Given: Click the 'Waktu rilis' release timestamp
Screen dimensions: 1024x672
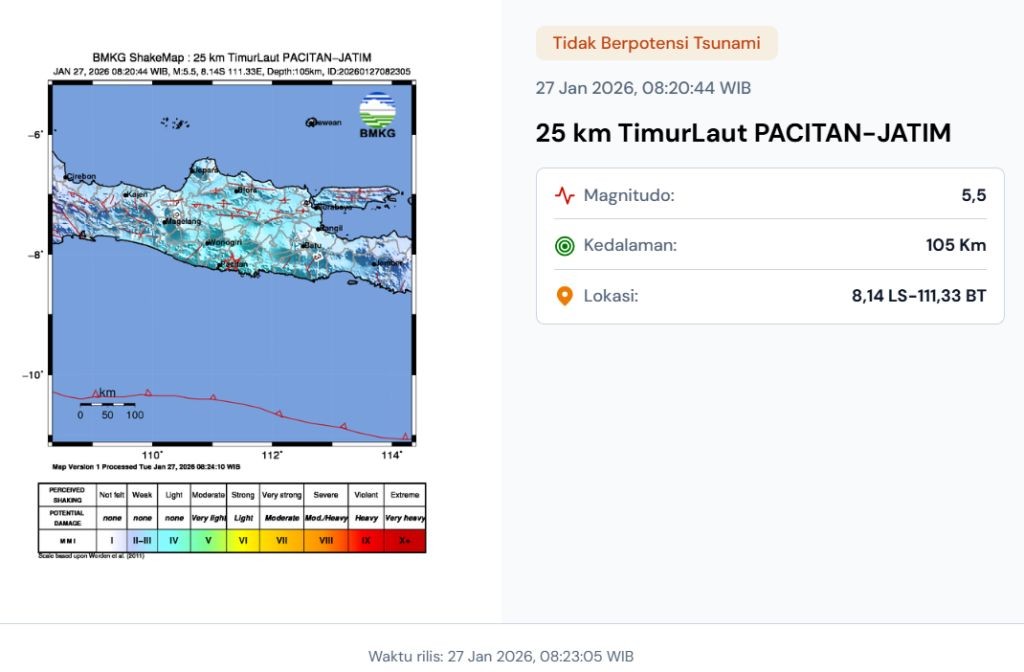Looking at the screenshot, I should 501,656.
